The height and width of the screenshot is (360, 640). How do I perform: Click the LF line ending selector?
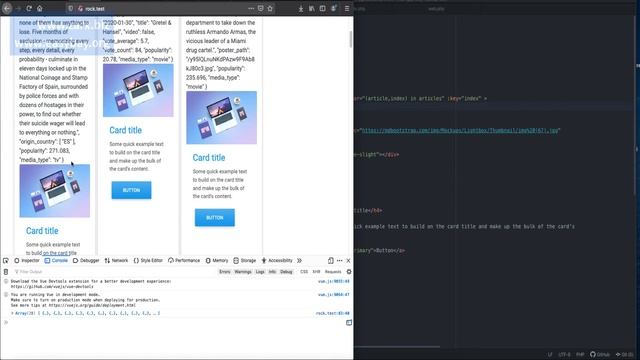coord(550,354)
